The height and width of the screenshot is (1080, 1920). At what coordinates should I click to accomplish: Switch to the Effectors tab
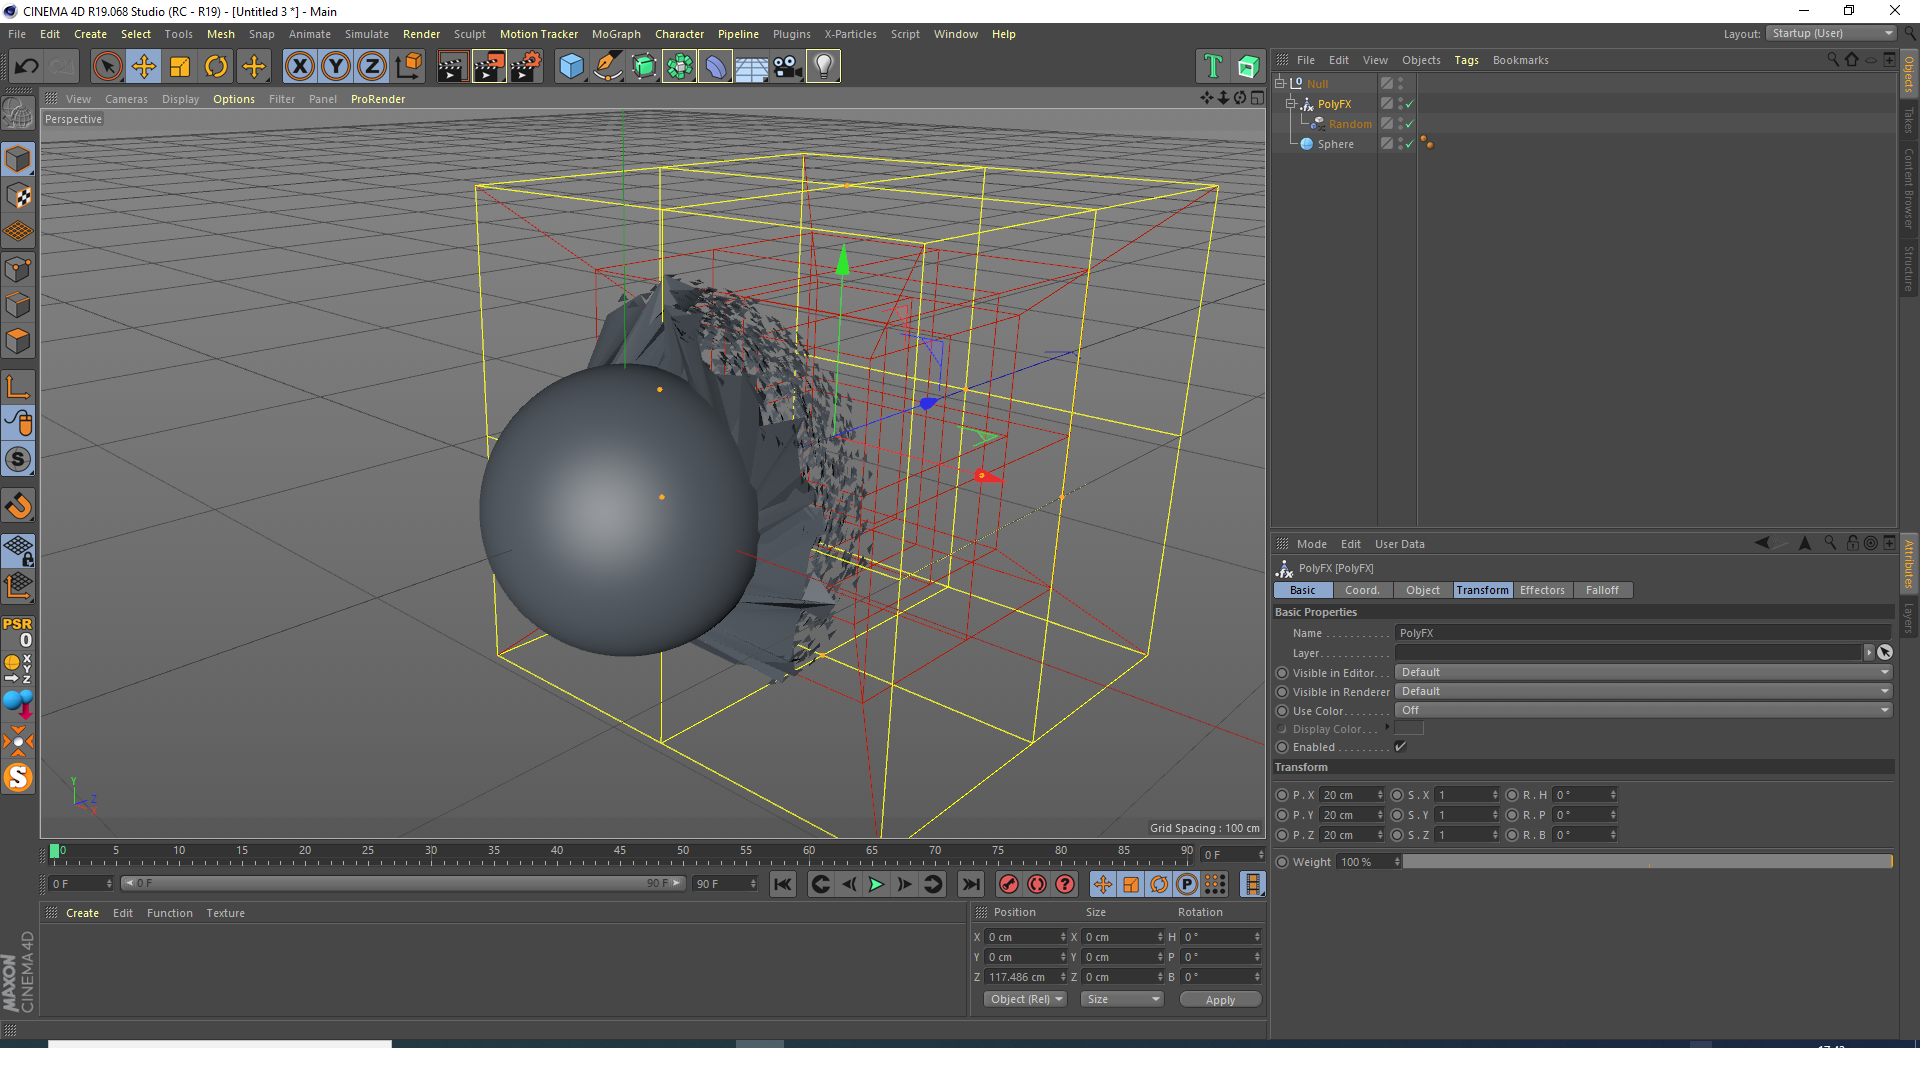click(x=1542, y=590)
